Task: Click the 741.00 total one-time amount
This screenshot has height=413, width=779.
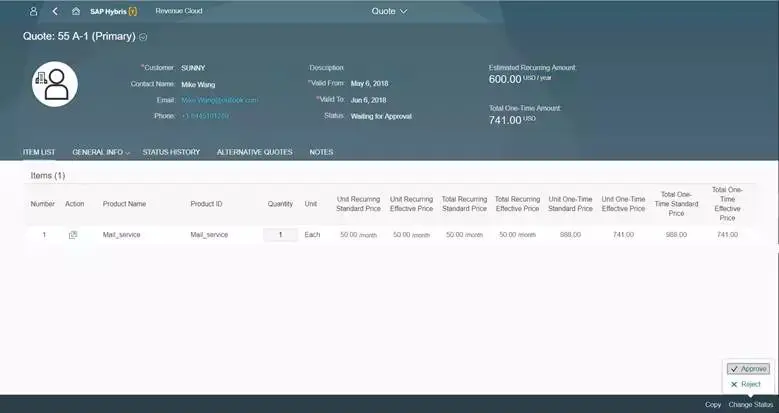Action: [x=505, y=120]
